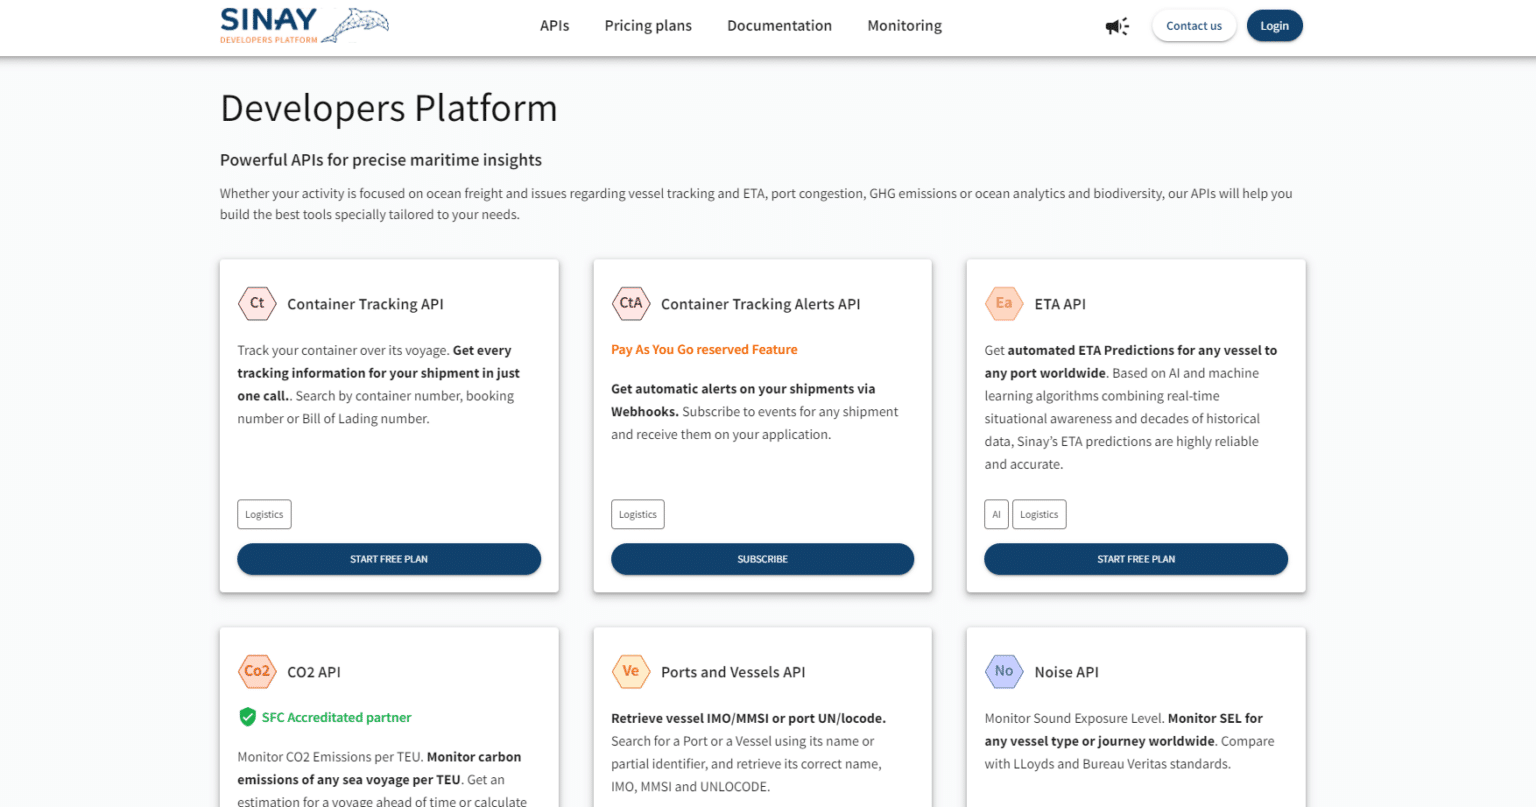Open the Monitoring nav item

[x=904, y=26]
